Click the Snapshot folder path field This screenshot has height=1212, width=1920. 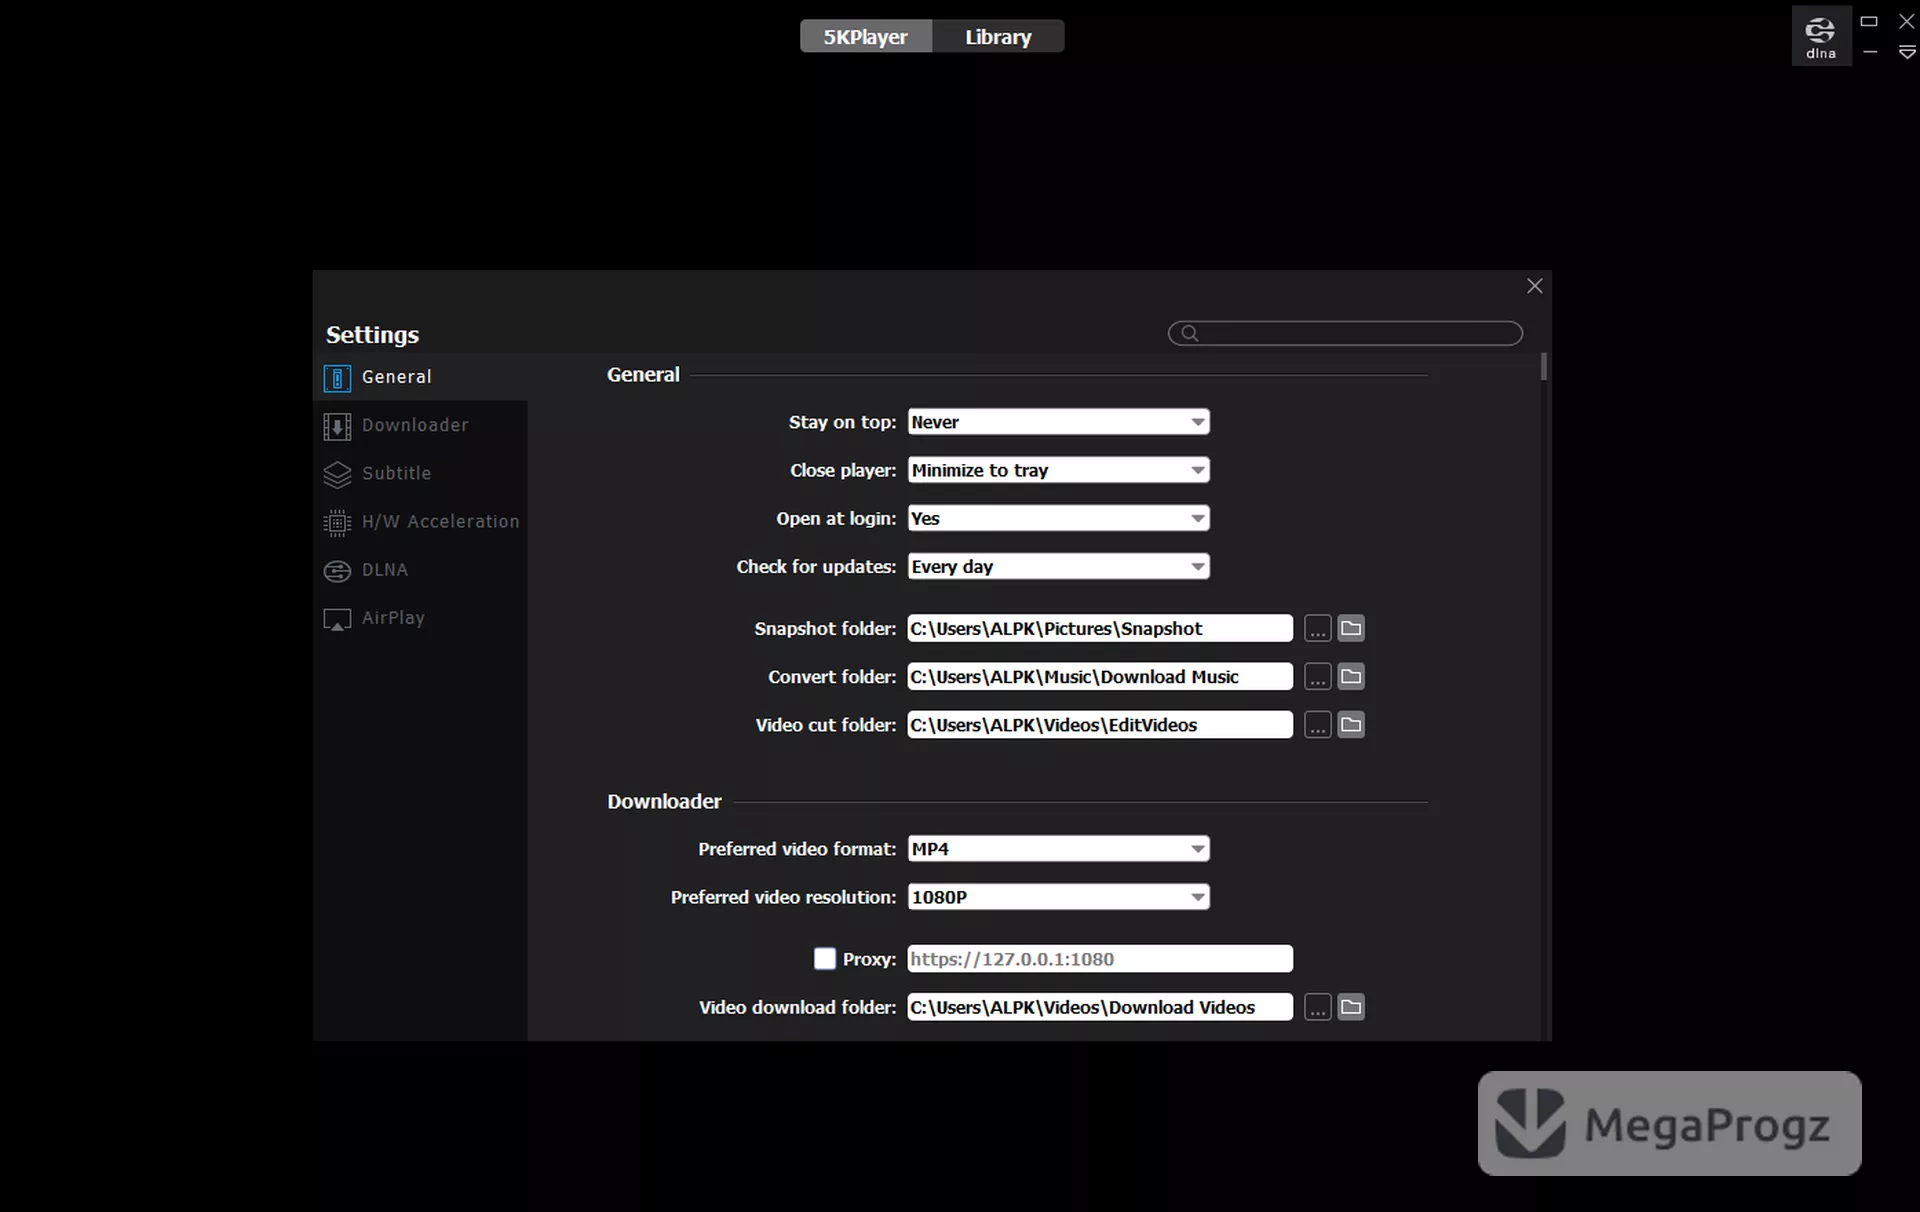(x=1100, y=628)
